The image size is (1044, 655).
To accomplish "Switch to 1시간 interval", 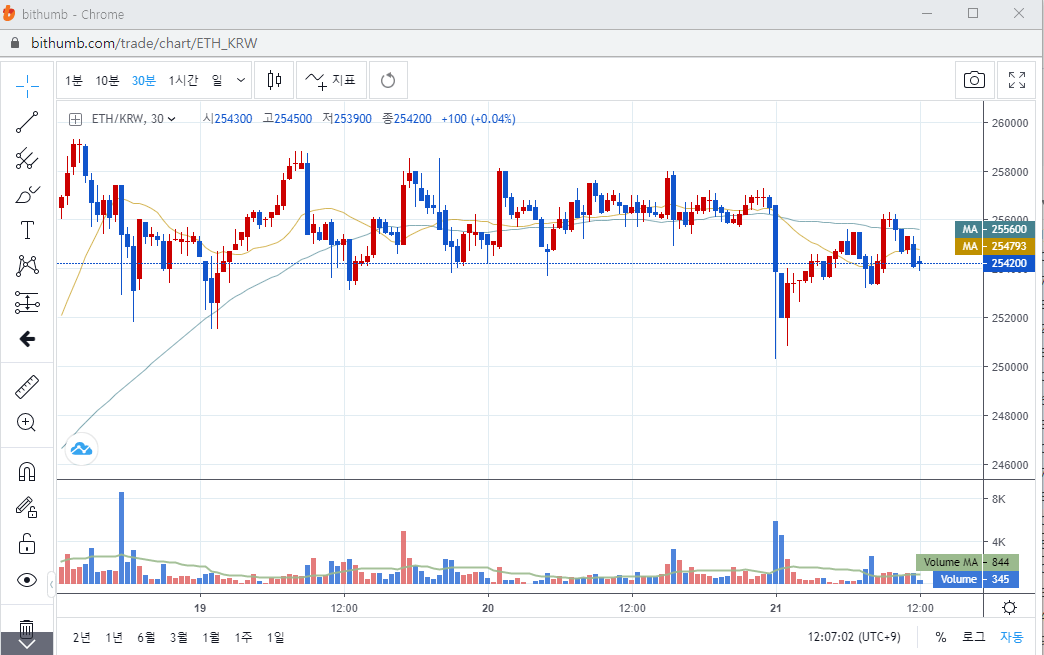I will coord(183,80).
